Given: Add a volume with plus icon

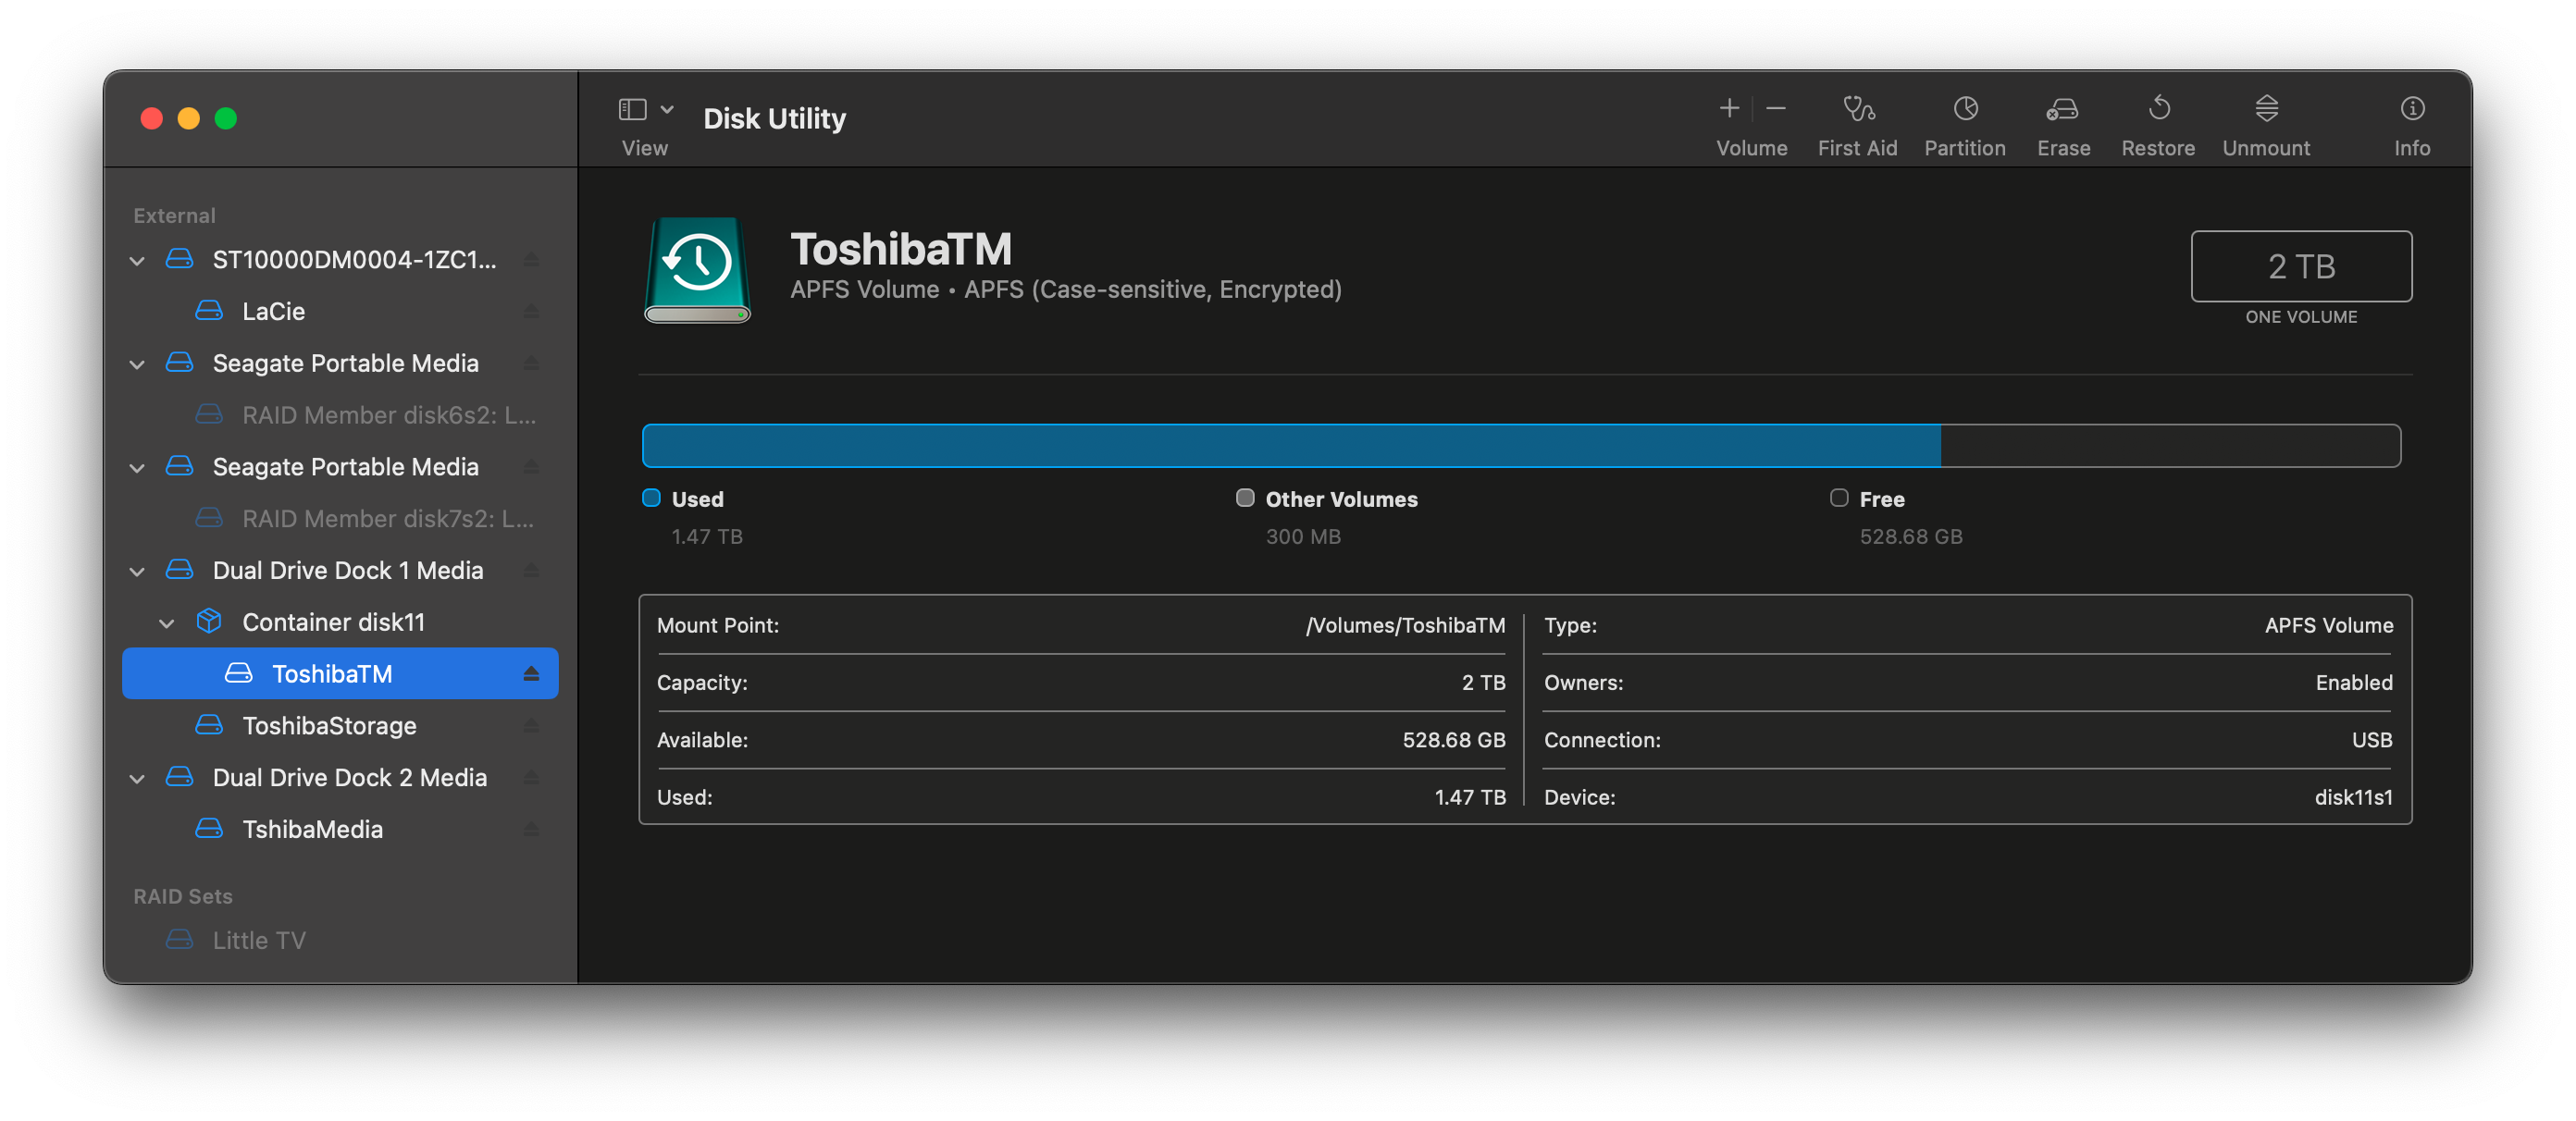Looking at the screenshot, I should click(1729, 108).
